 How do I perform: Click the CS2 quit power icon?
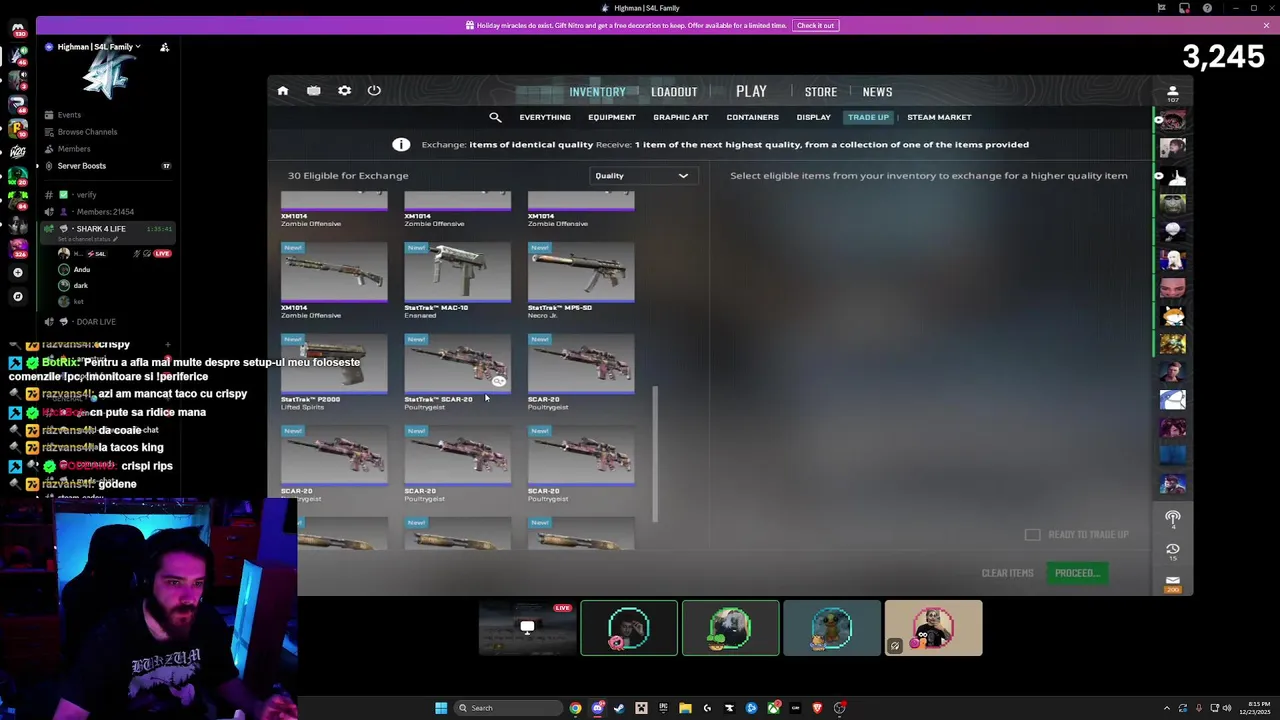374,91
